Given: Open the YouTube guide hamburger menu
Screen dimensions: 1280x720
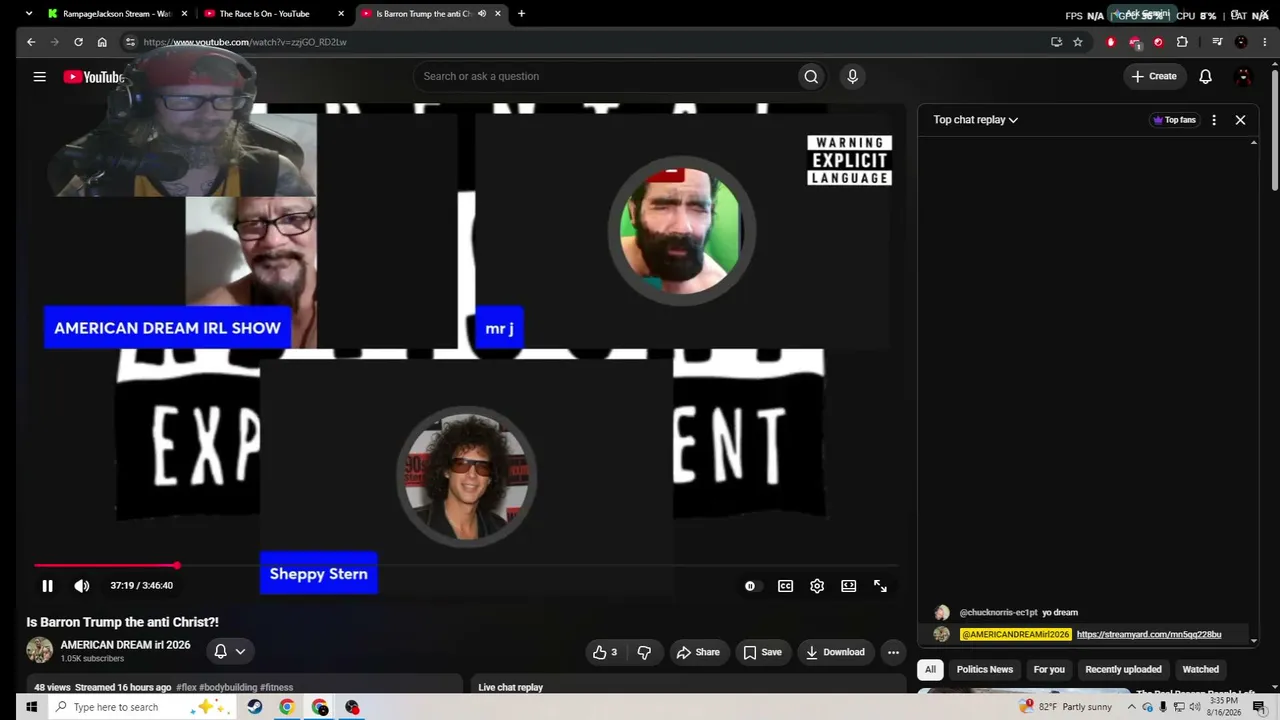Looking at the screenshot, I should [x=40, y=76].
